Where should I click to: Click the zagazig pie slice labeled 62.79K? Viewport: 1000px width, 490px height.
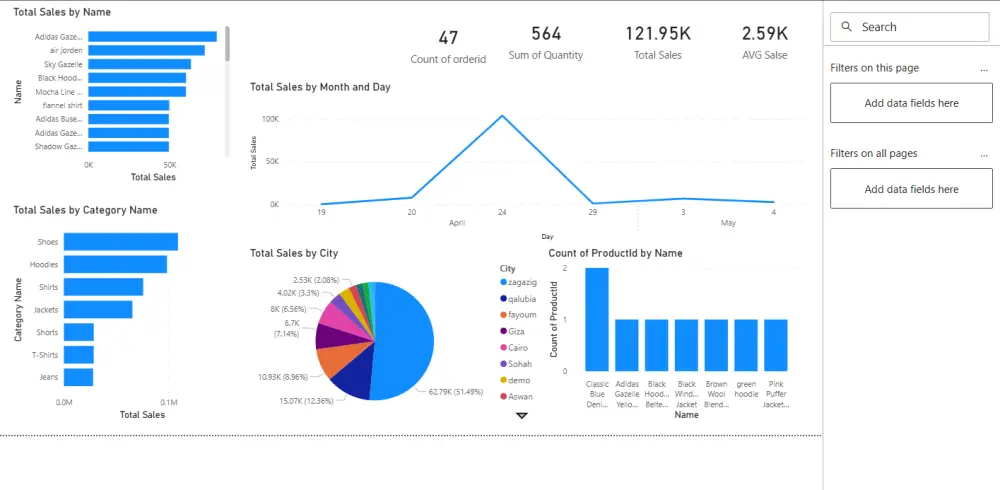[x=405, y=341]
